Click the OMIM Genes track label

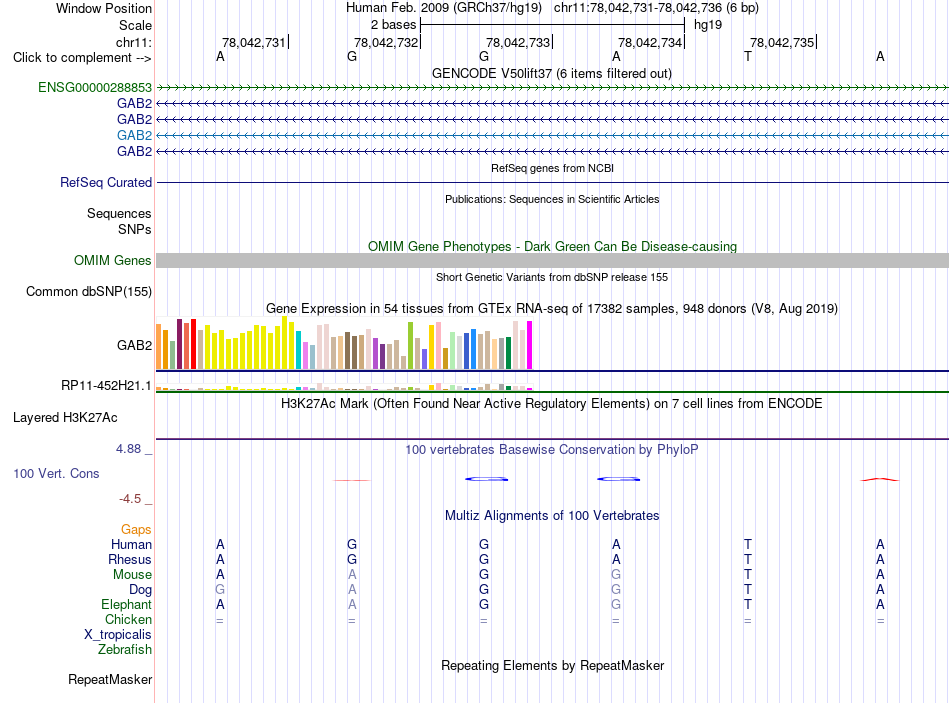(112, 261)
